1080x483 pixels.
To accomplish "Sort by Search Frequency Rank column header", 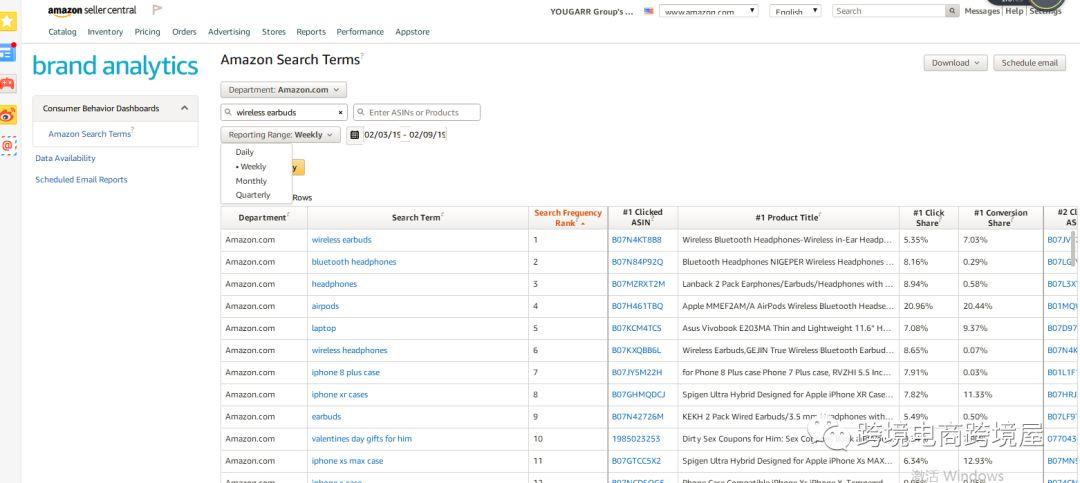I will pos(568,218).
